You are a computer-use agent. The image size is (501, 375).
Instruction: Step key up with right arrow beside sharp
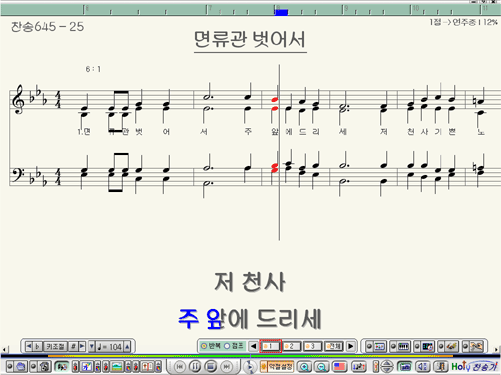pyautogui.click(x=82, y=347)
